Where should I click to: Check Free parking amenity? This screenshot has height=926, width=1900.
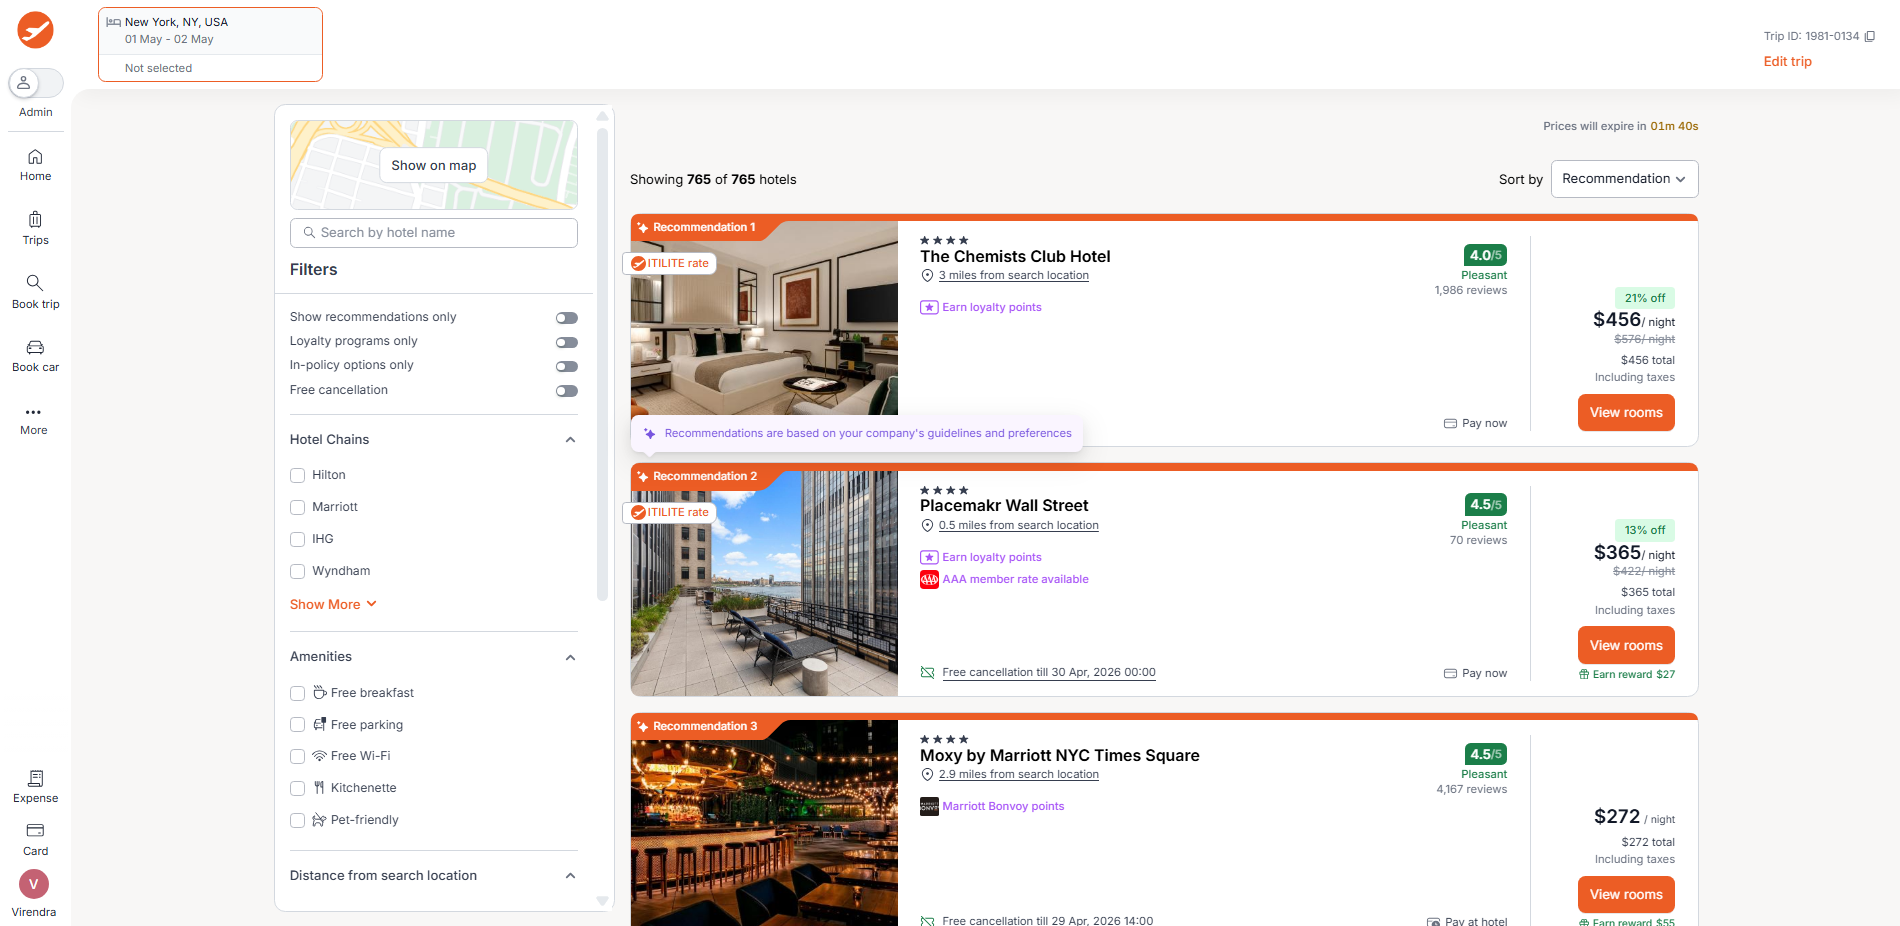(297, 725)
